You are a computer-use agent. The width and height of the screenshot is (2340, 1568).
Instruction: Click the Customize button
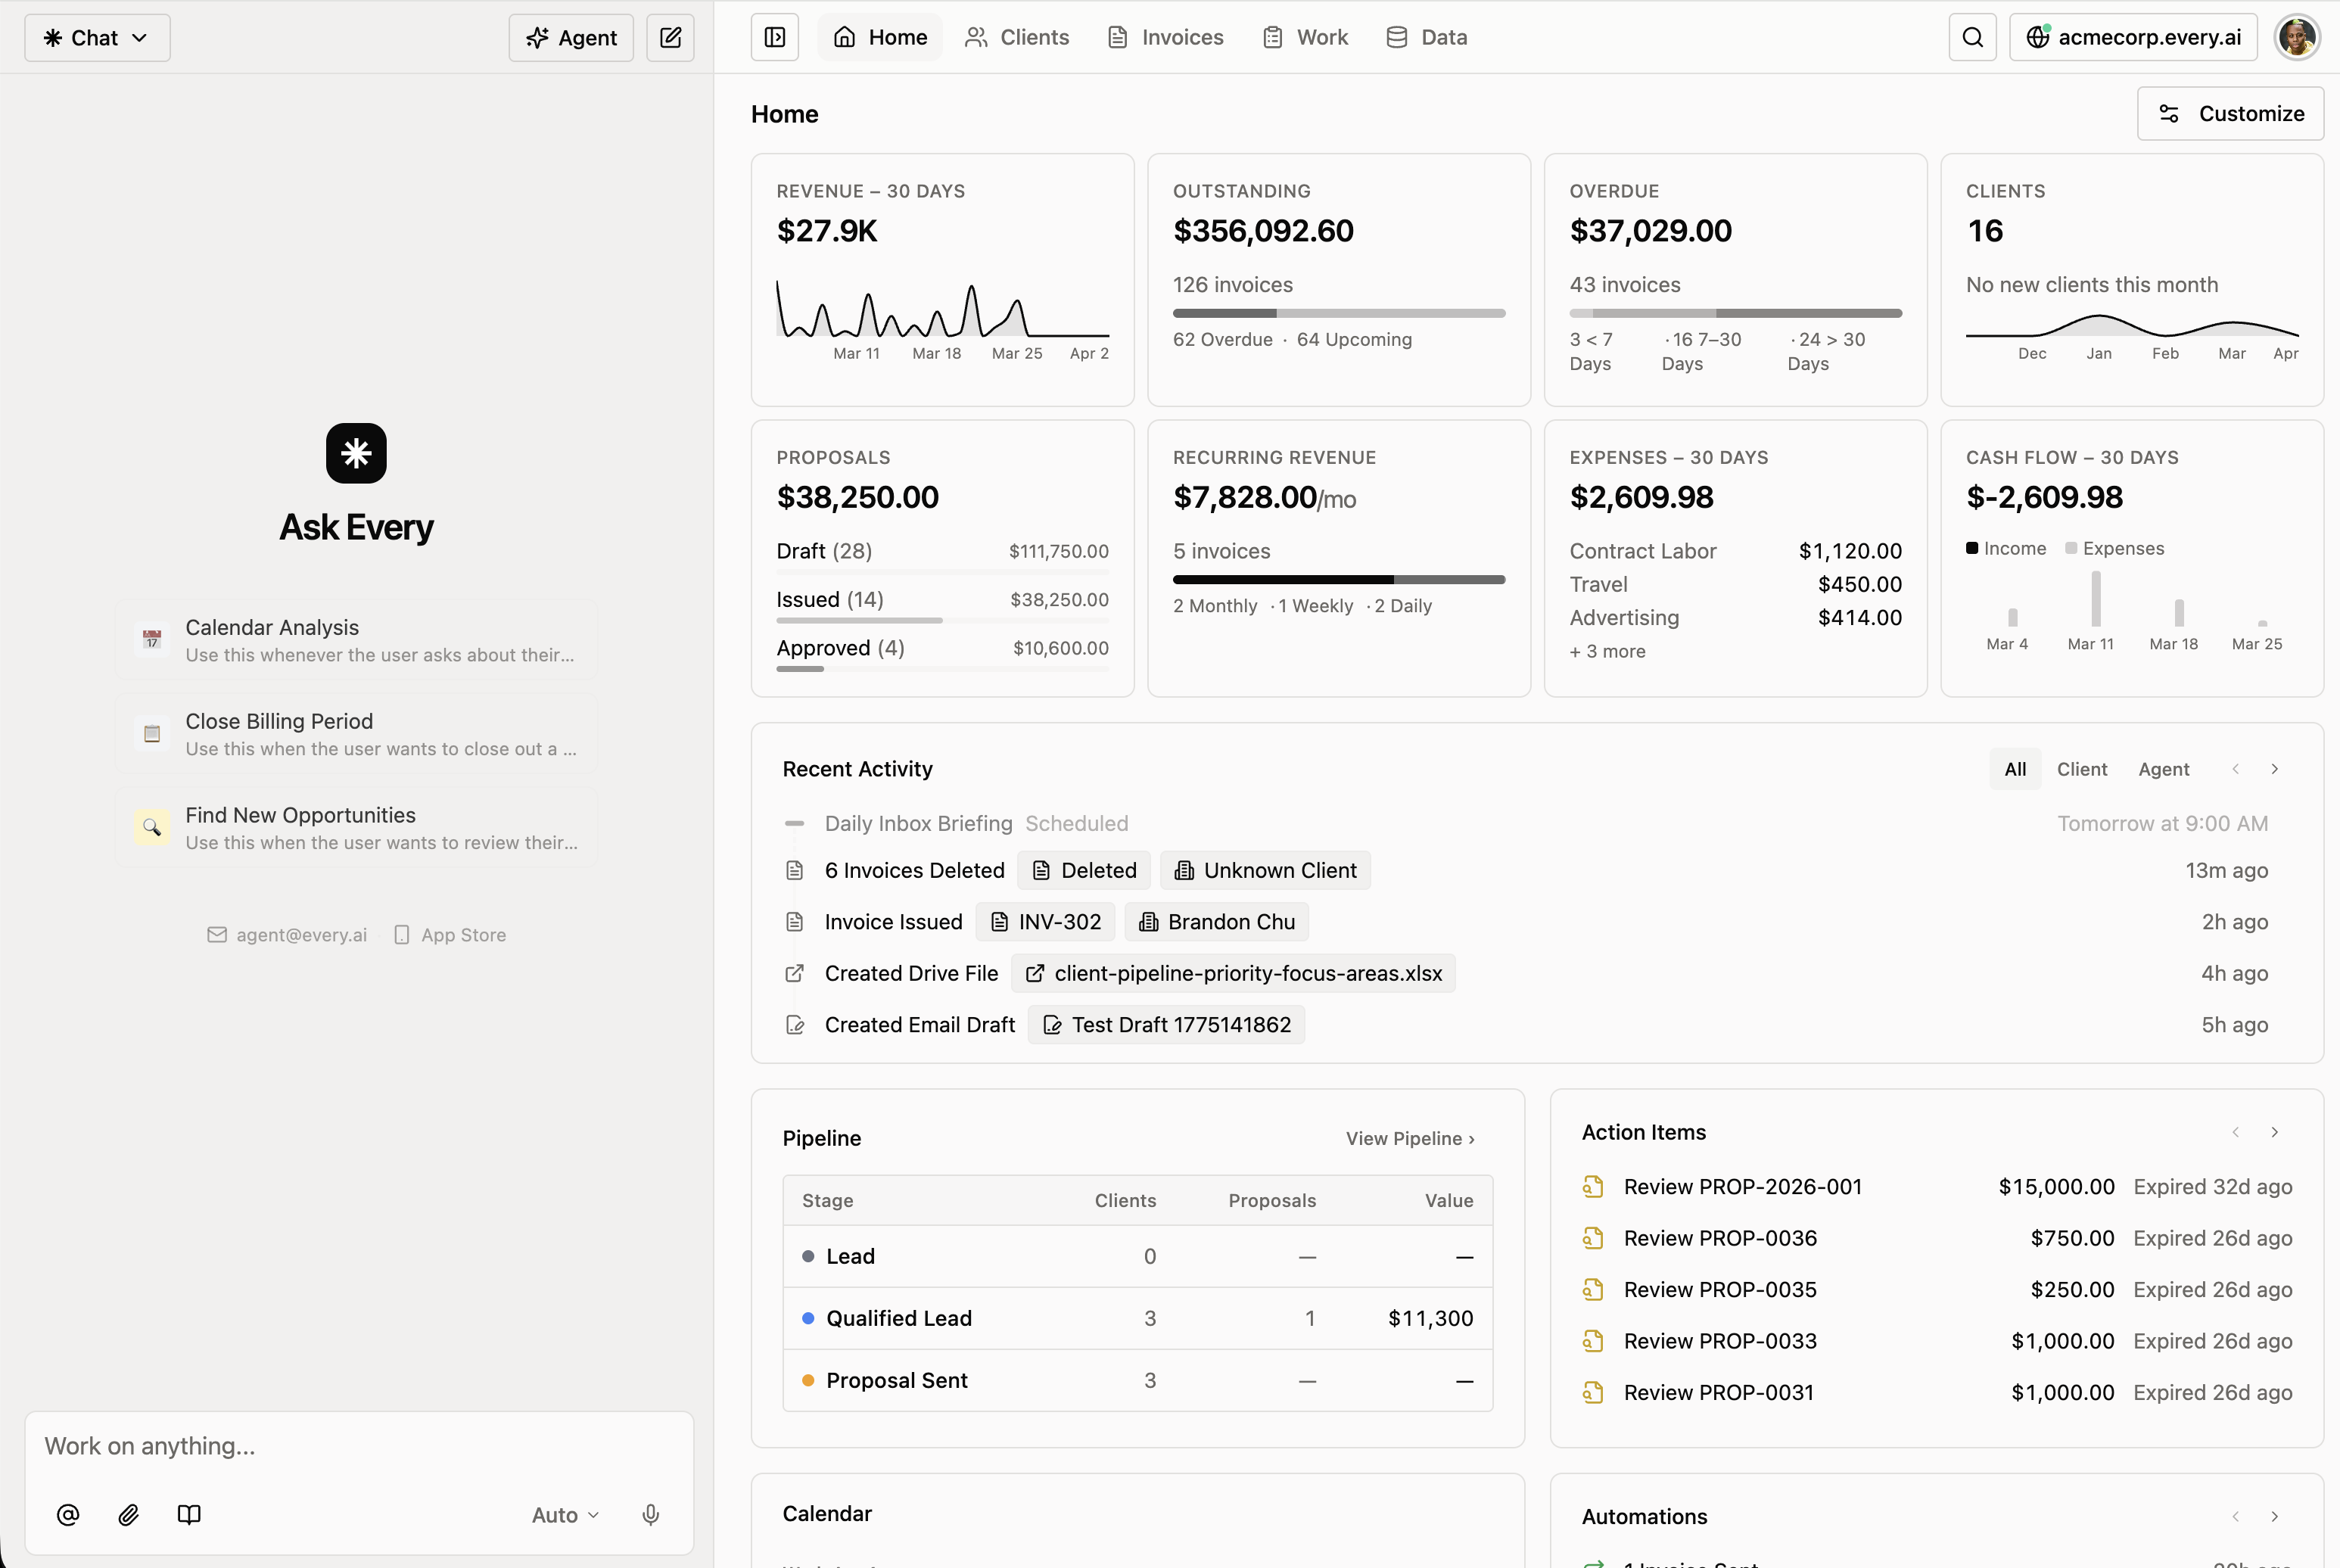pyautogui.click(x=2230, y=113)
